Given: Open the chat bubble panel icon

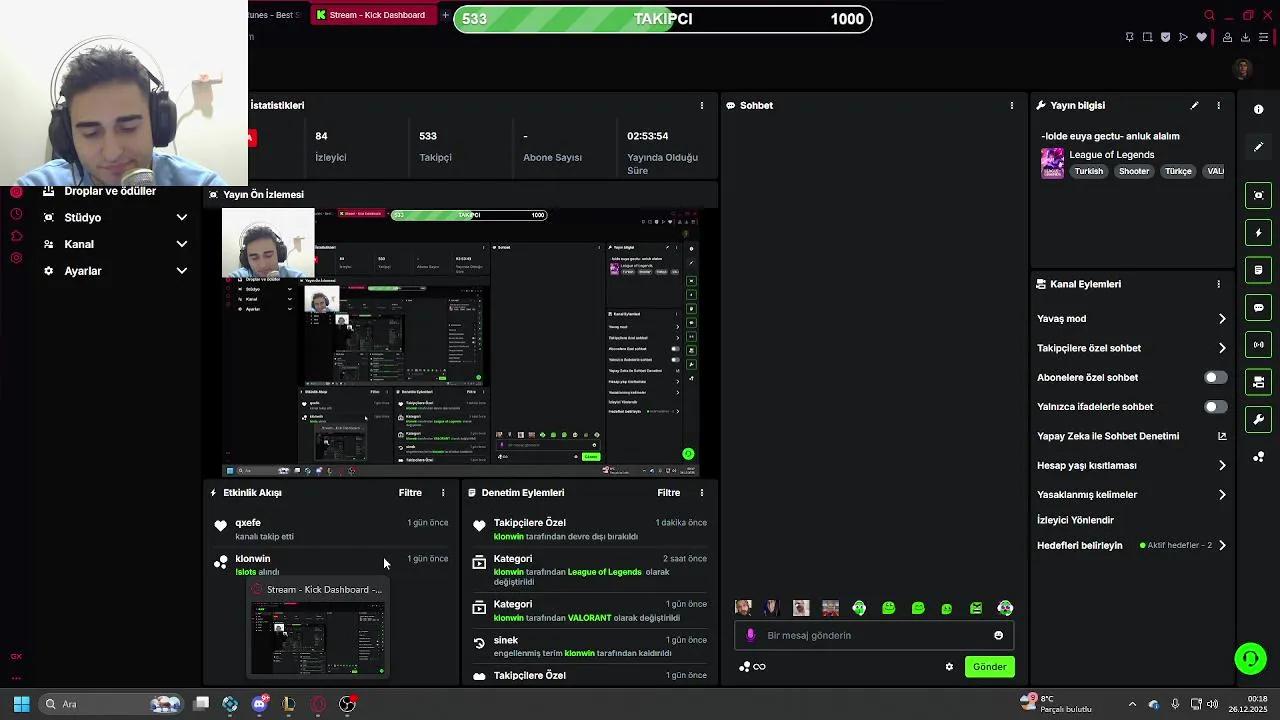Looking at the screenshot, I should coord(1258,307).
